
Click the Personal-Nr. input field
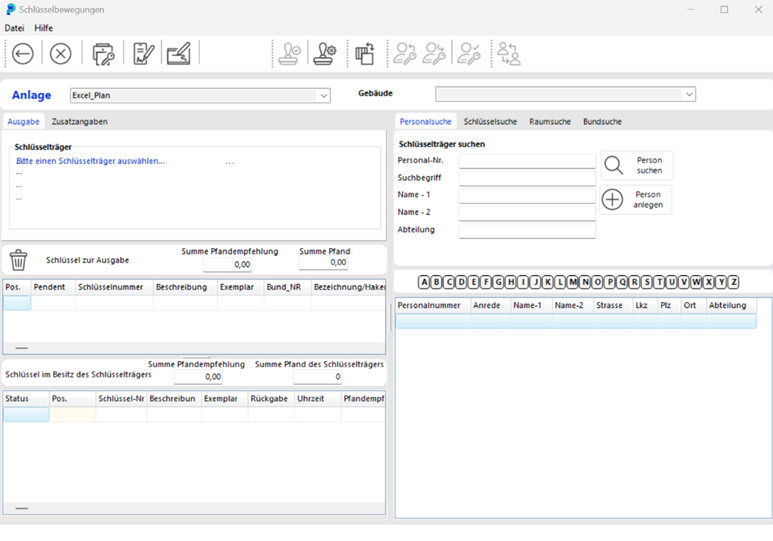527,161
